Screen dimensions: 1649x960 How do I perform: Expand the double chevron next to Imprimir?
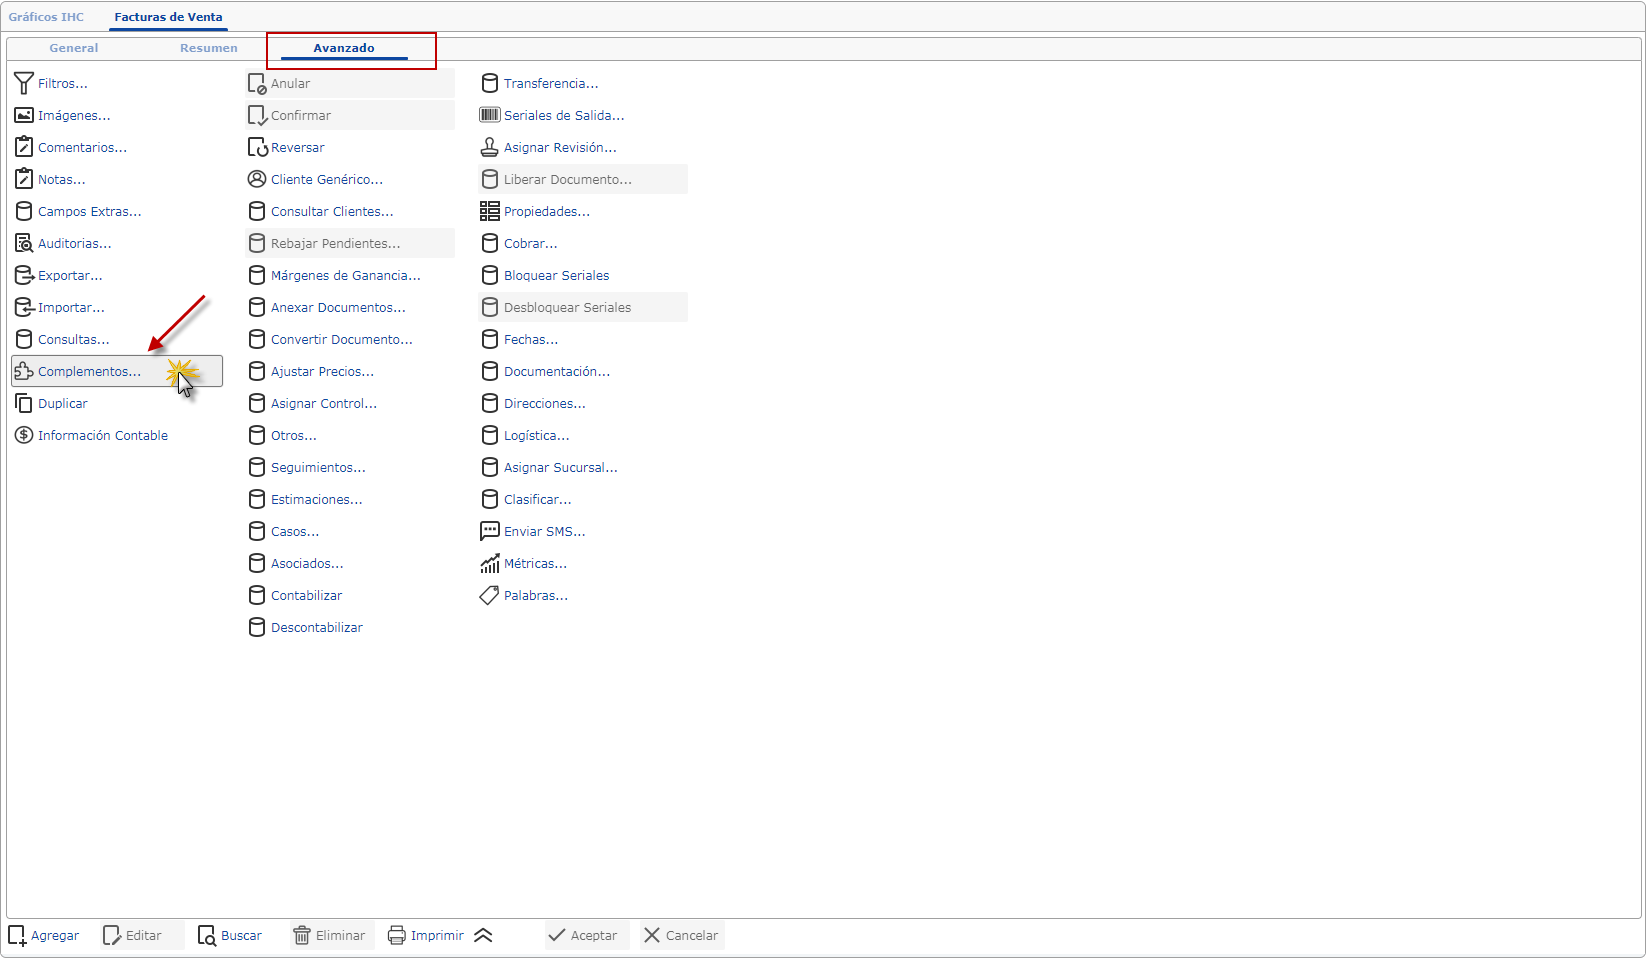click(x=484, y=936)
